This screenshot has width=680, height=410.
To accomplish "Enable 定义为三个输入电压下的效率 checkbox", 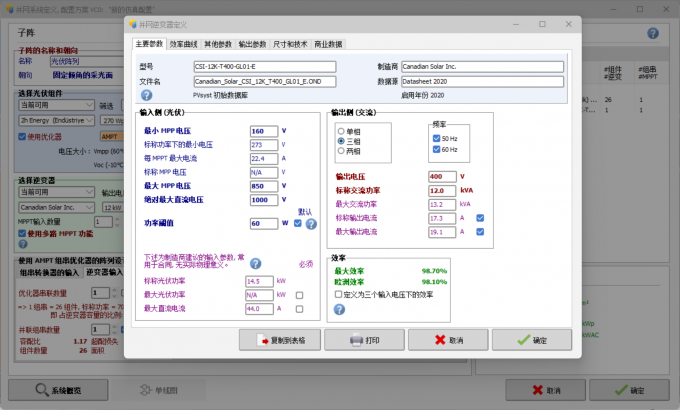I will tap(339, 295).
